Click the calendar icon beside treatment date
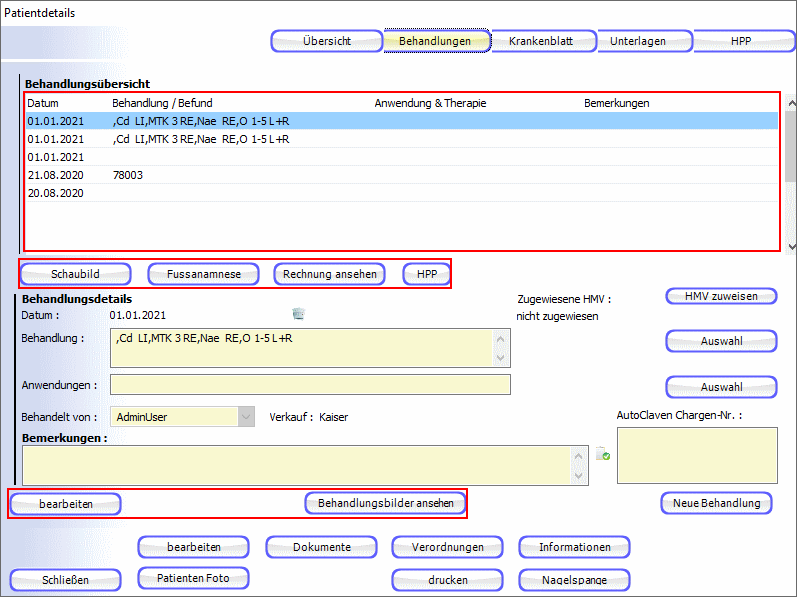 coord(298,314)
